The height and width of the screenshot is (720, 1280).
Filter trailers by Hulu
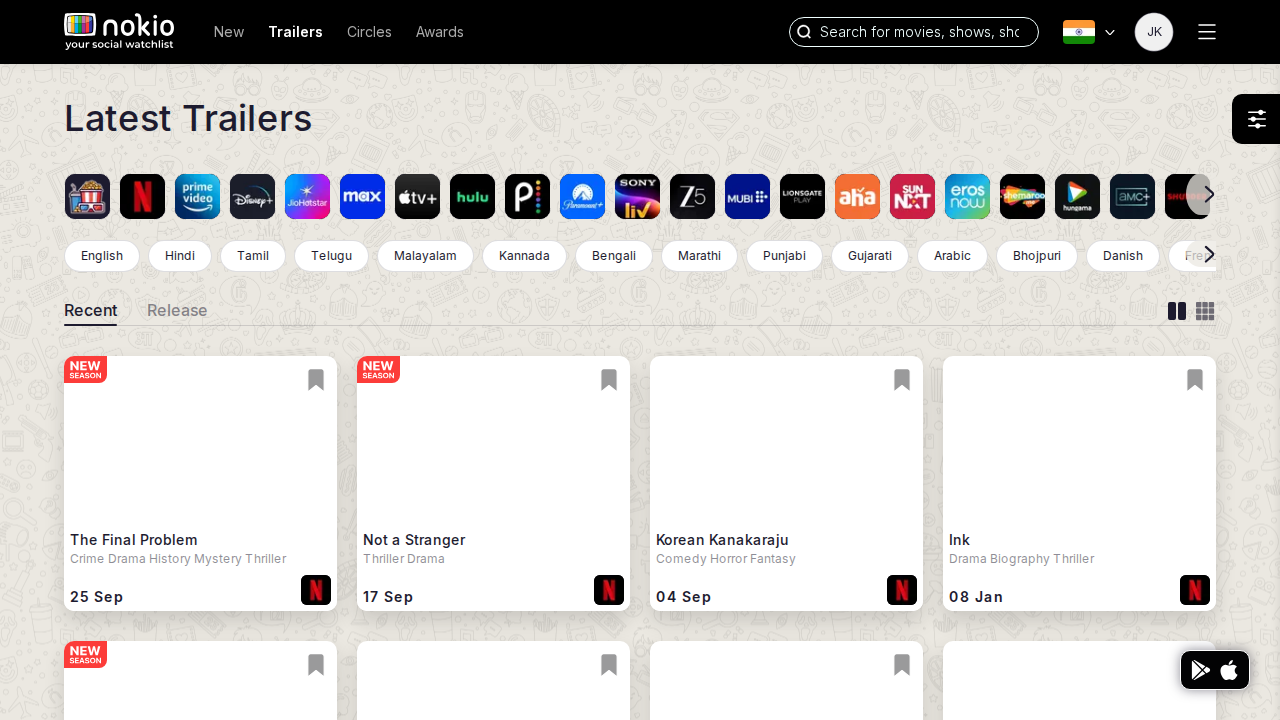click(x=472, y=196)
